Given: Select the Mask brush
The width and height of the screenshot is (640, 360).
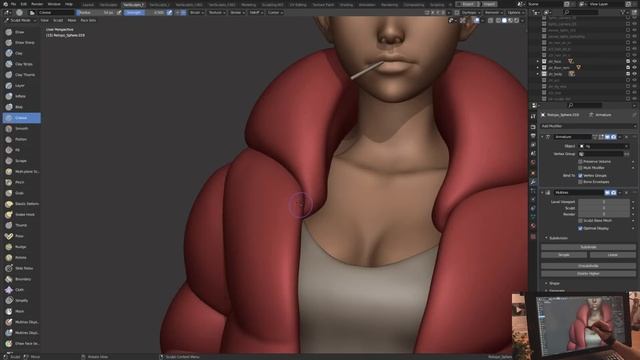Looking at the screenshot, I should (x=21, y=311).
